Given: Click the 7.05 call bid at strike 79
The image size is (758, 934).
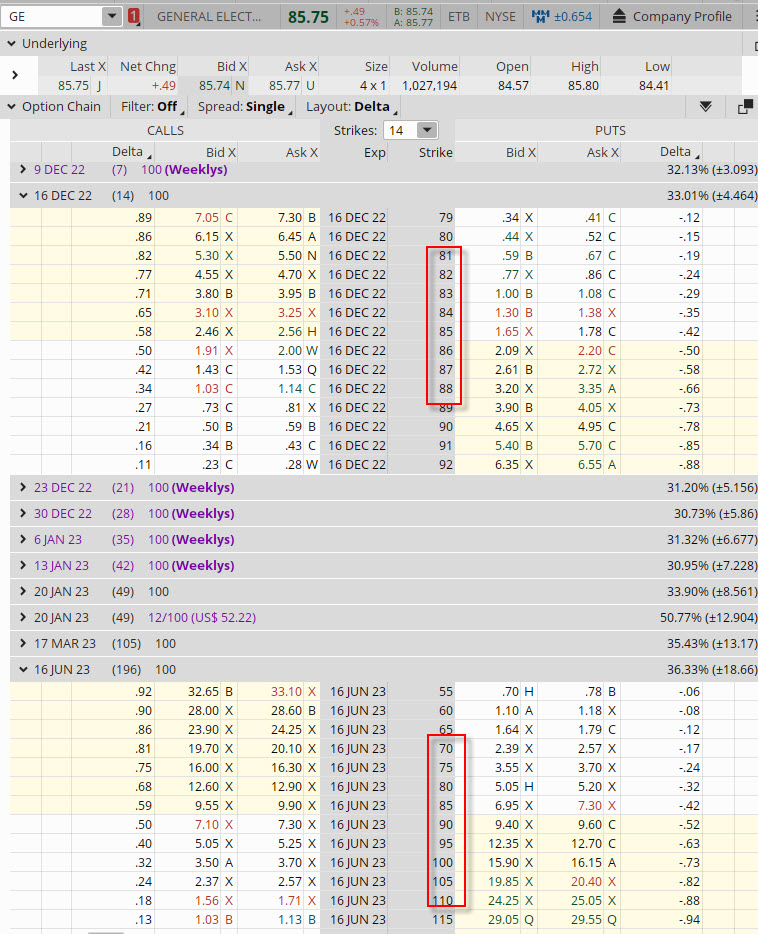Looking at the screenshot, I should (205, 217).
